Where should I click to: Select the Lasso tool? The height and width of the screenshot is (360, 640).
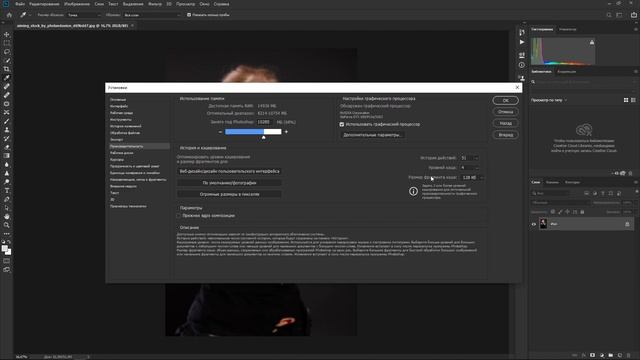(7, 52)
